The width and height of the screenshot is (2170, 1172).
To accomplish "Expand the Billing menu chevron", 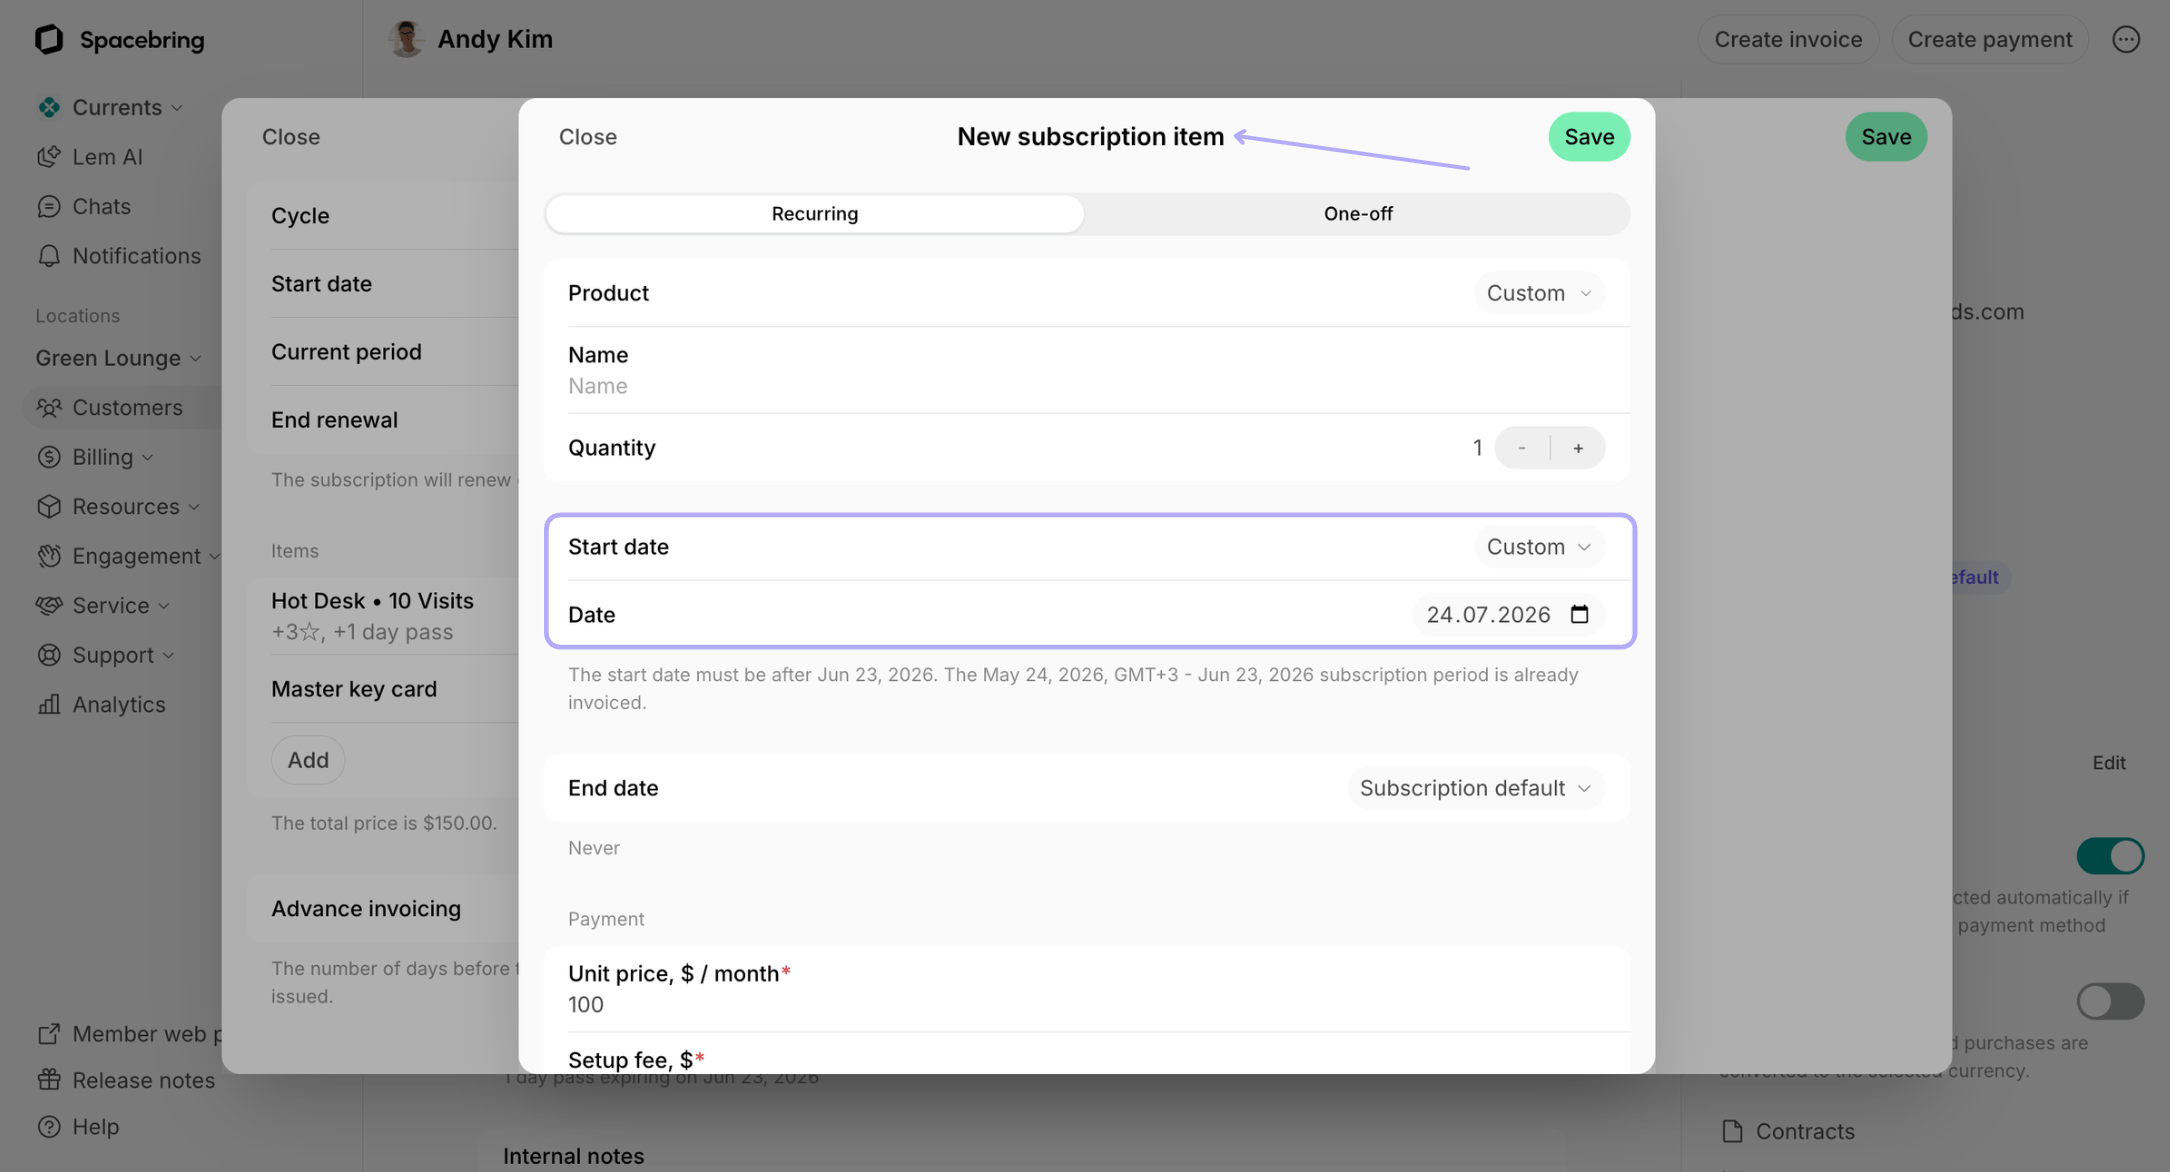I will tap(148, 458).
